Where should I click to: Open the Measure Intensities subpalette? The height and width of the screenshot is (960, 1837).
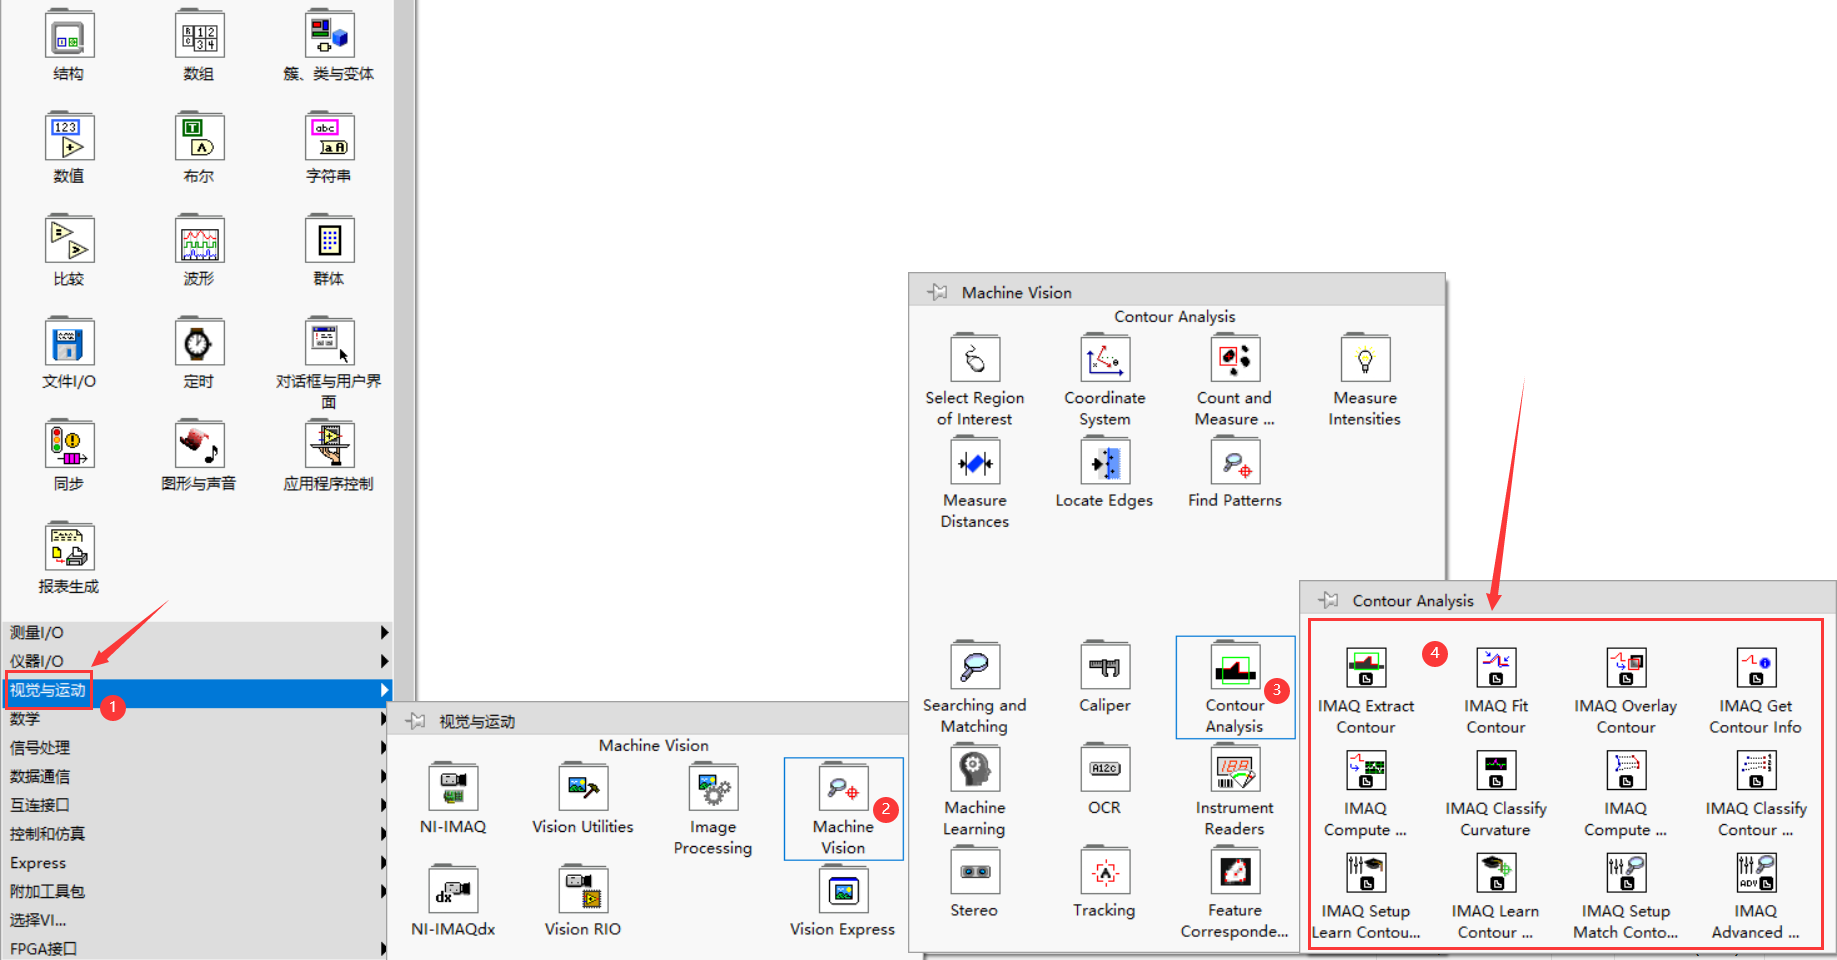1365,358
